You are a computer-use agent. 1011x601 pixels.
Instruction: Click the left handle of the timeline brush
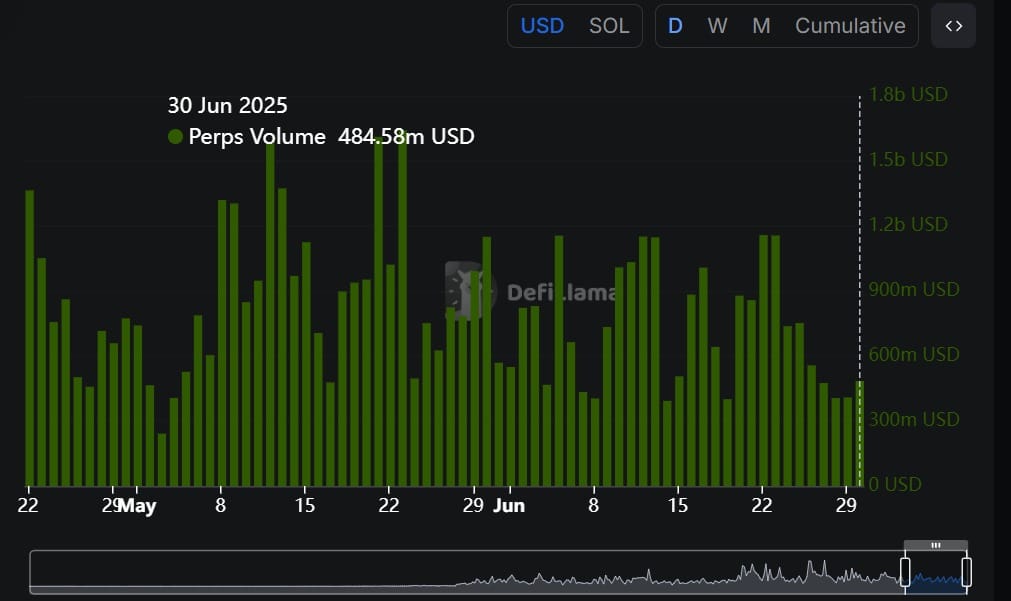(905, 573)
